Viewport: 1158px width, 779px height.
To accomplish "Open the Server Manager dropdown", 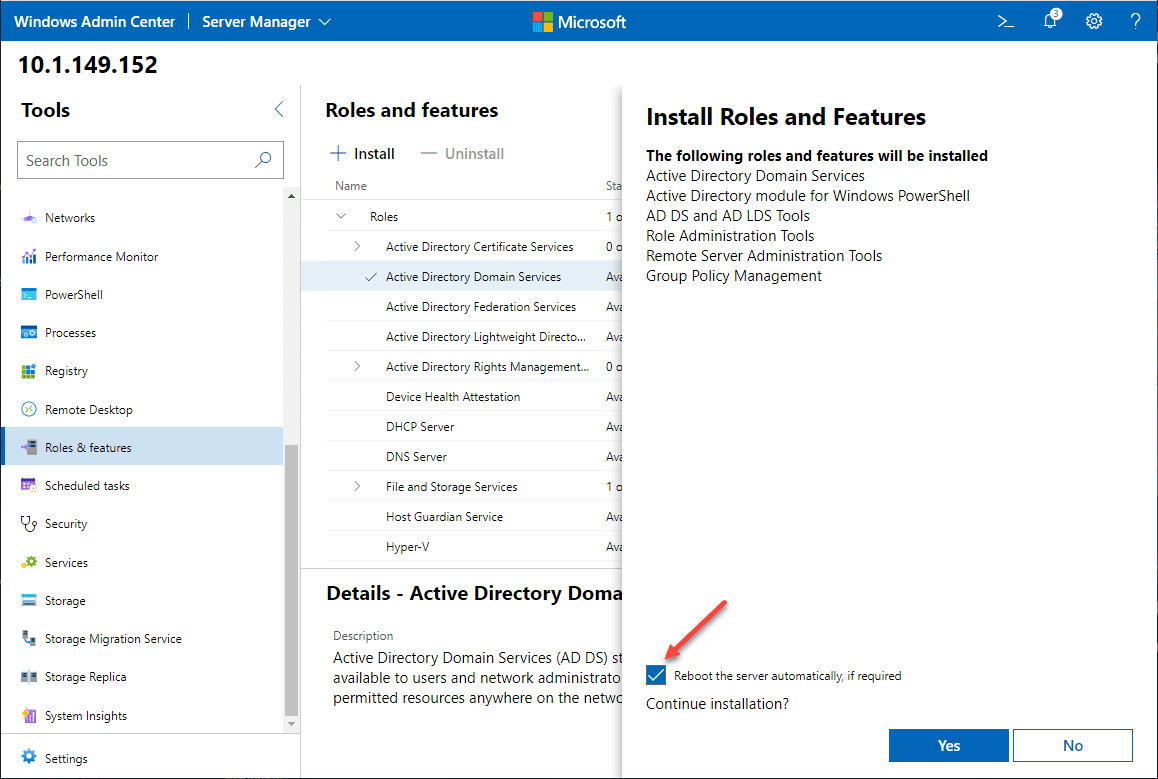I will click(266, 21).
